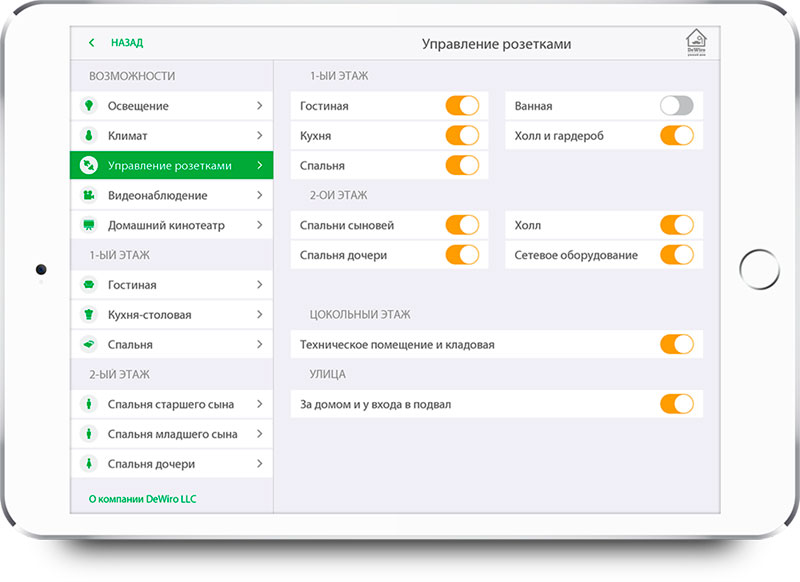Click the DeWiro house logo icon
The image size is (800, 582).
click(696, 42)
